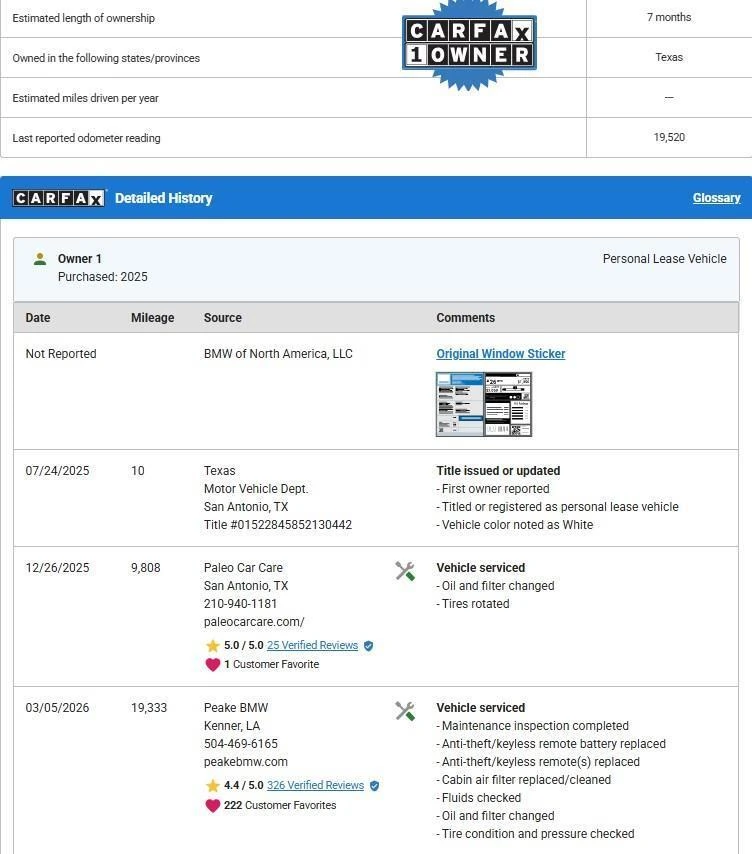This screenshot has height=854, width=752.
Task: Click the heart icon by 1 Customer Favorite
Action: tap(212, 664)
